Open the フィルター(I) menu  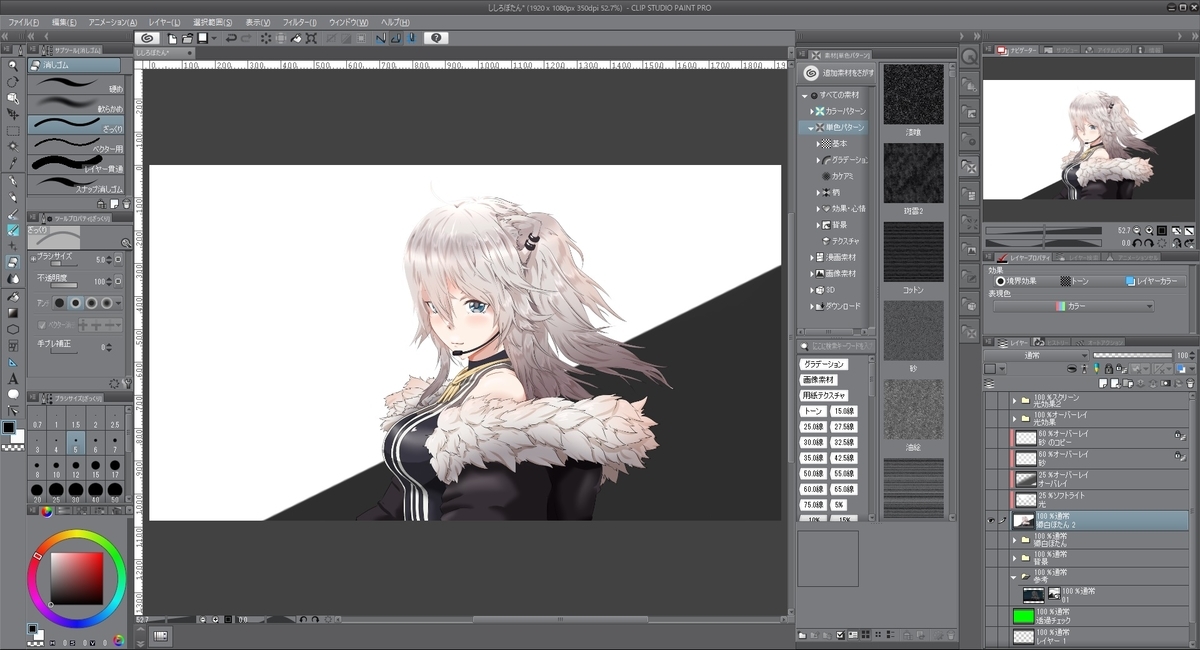(x=299, y=22)
